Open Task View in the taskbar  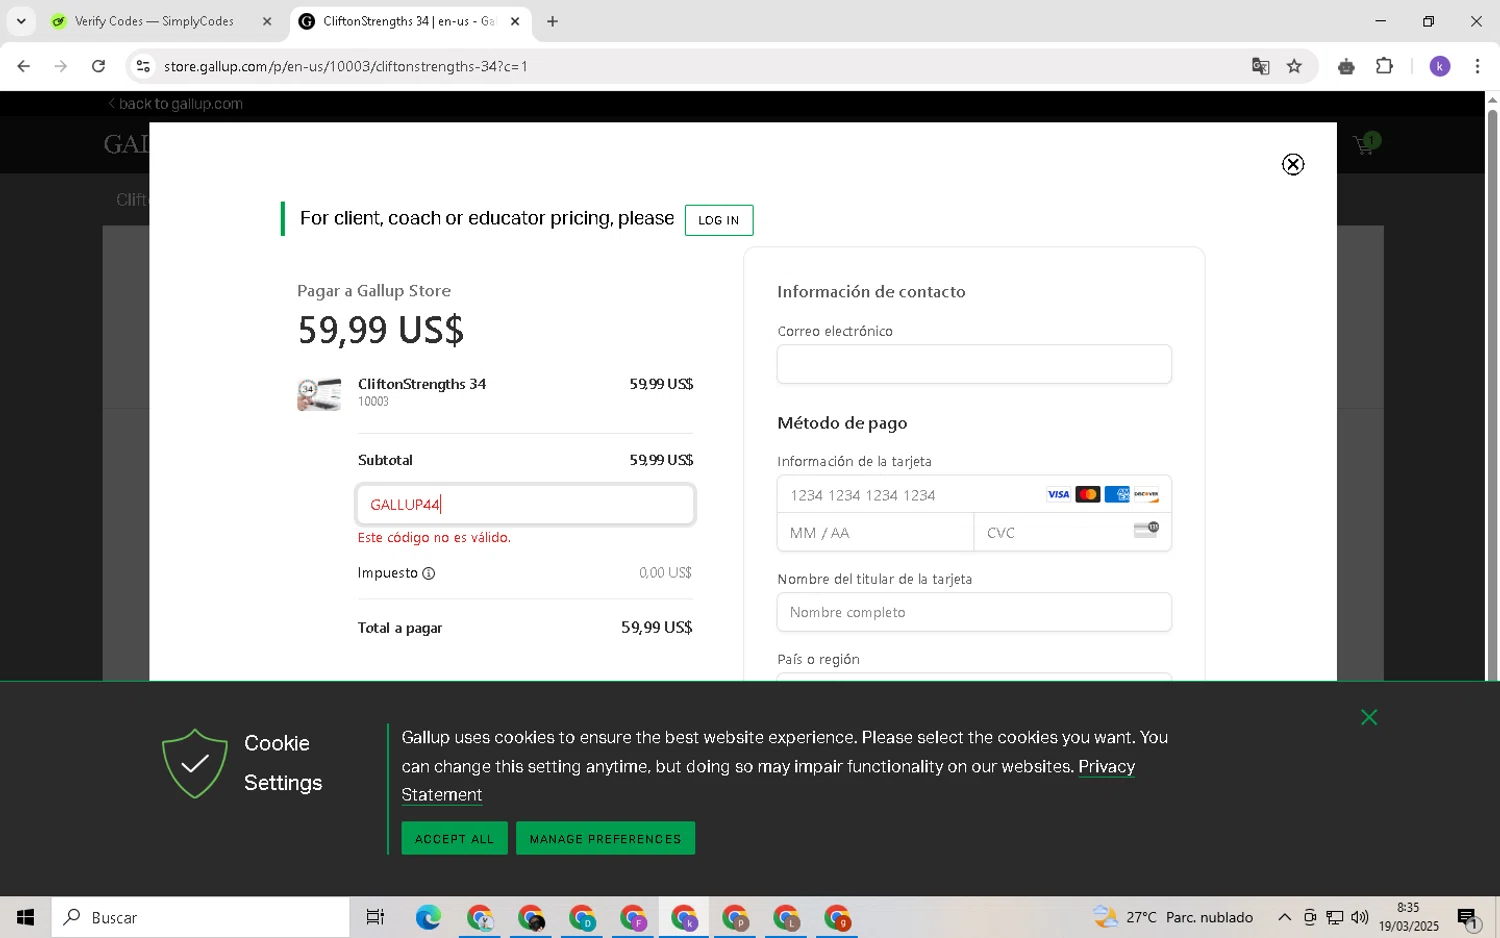(375, 917)
